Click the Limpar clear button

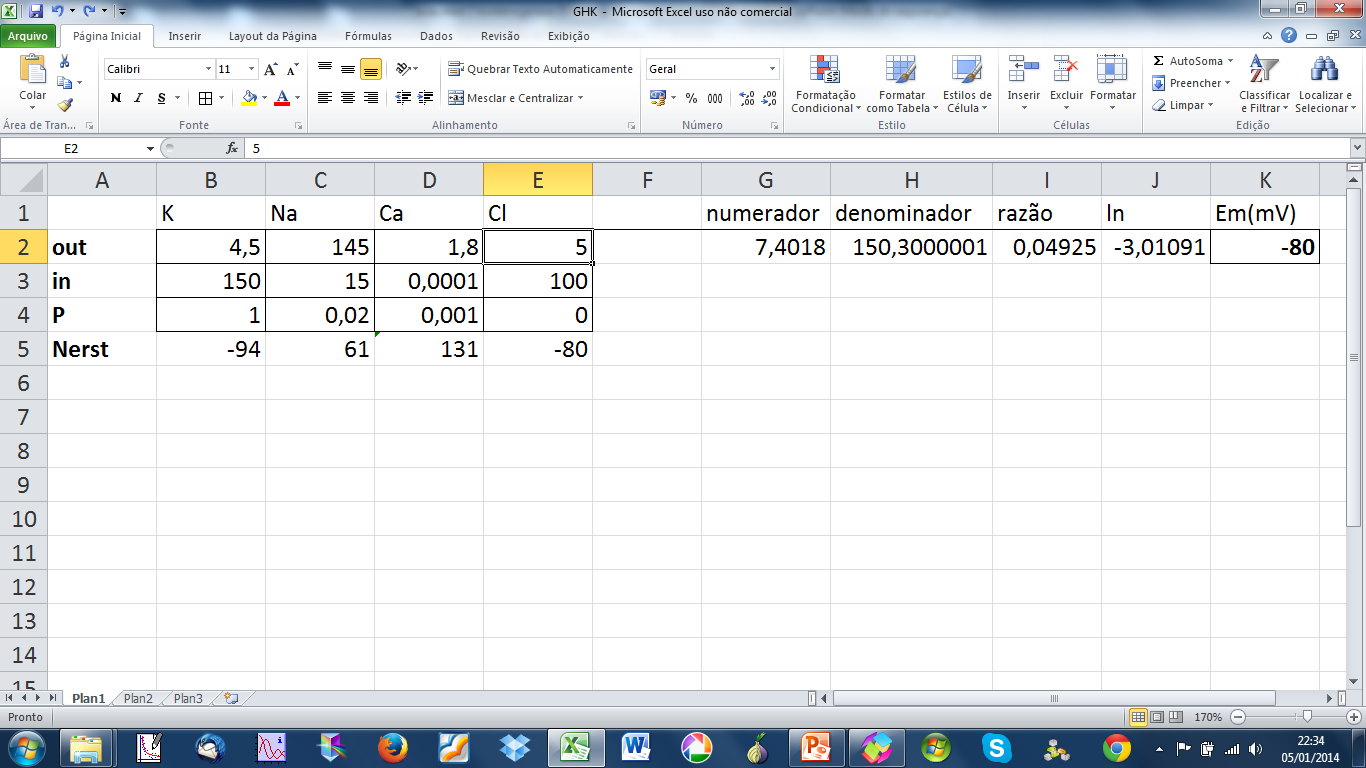click(1185, 105)
